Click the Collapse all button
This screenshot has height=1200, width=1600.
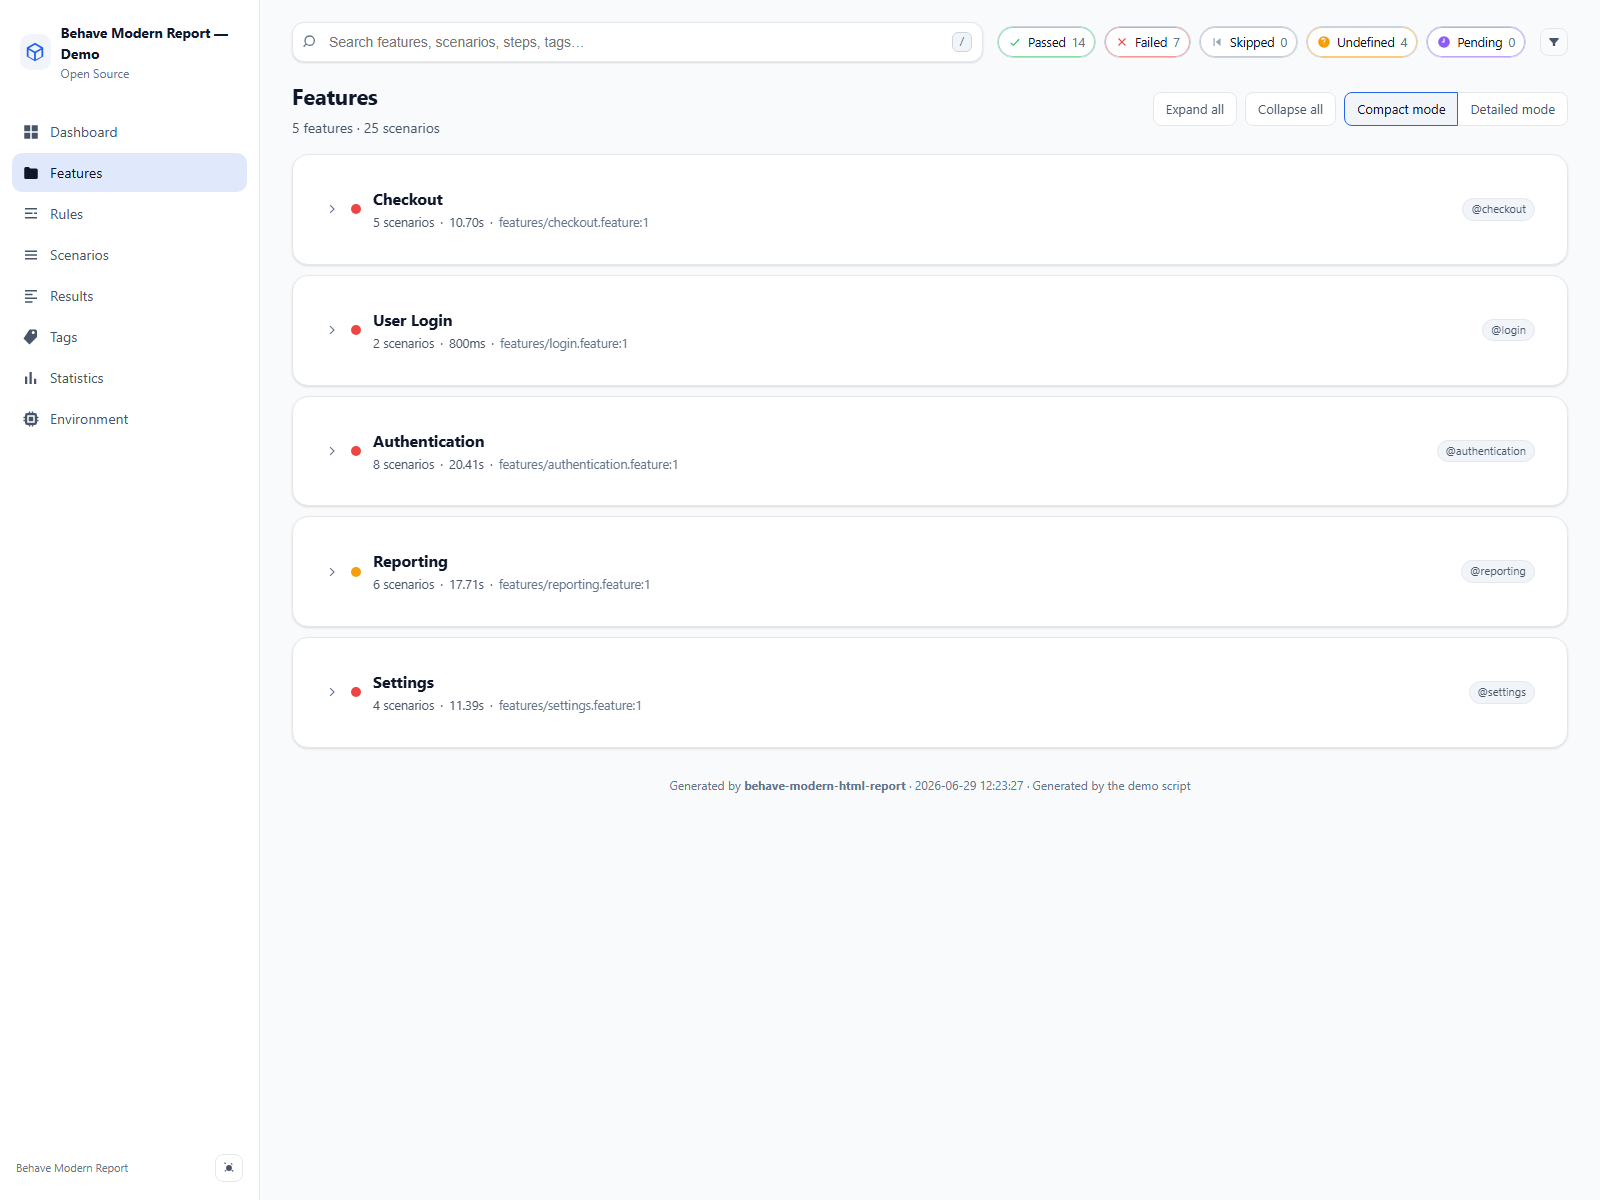1290,109
